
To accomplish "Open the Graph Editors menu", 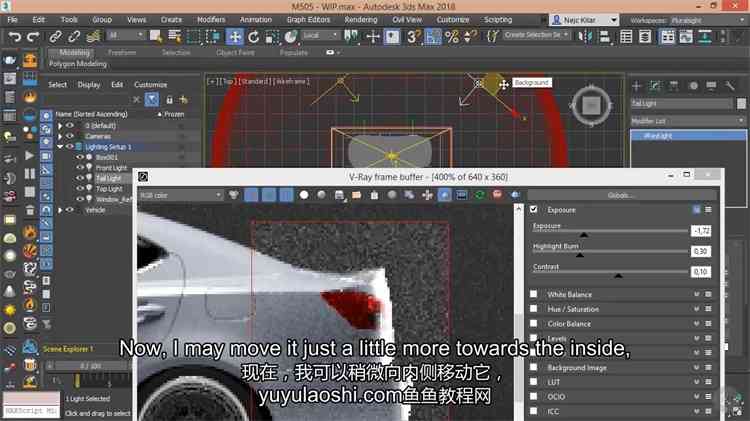I will (308, 20).
